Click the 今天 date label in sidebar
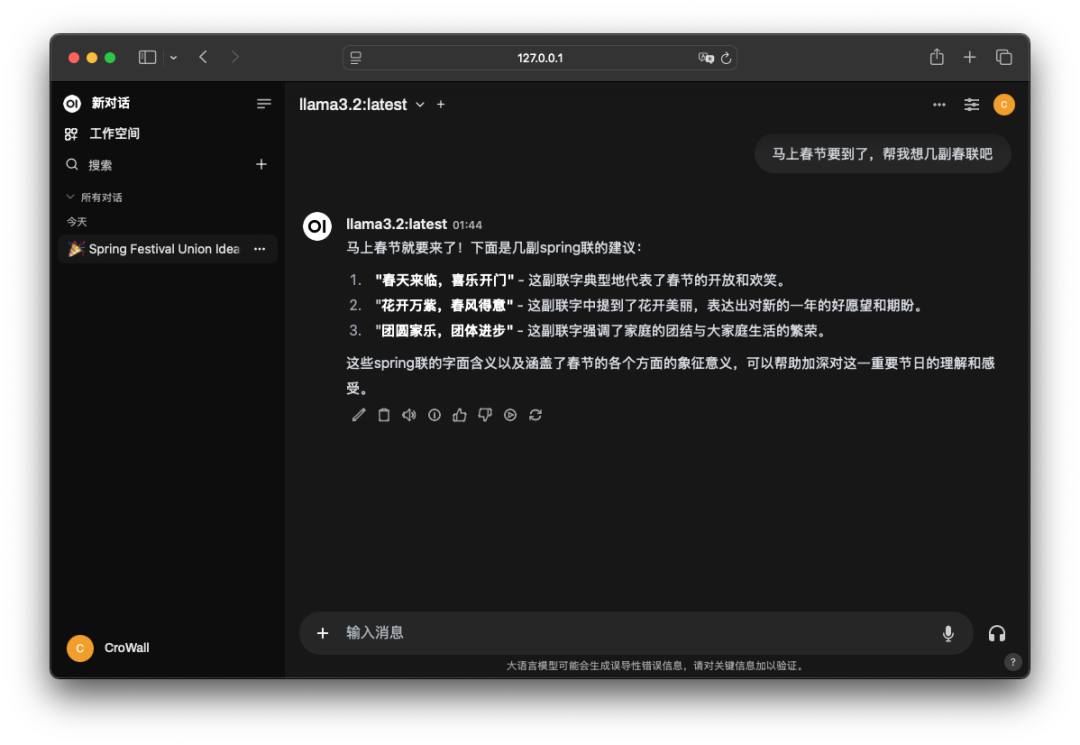This screenshot has width=1080, height=745. pos(76,222)
